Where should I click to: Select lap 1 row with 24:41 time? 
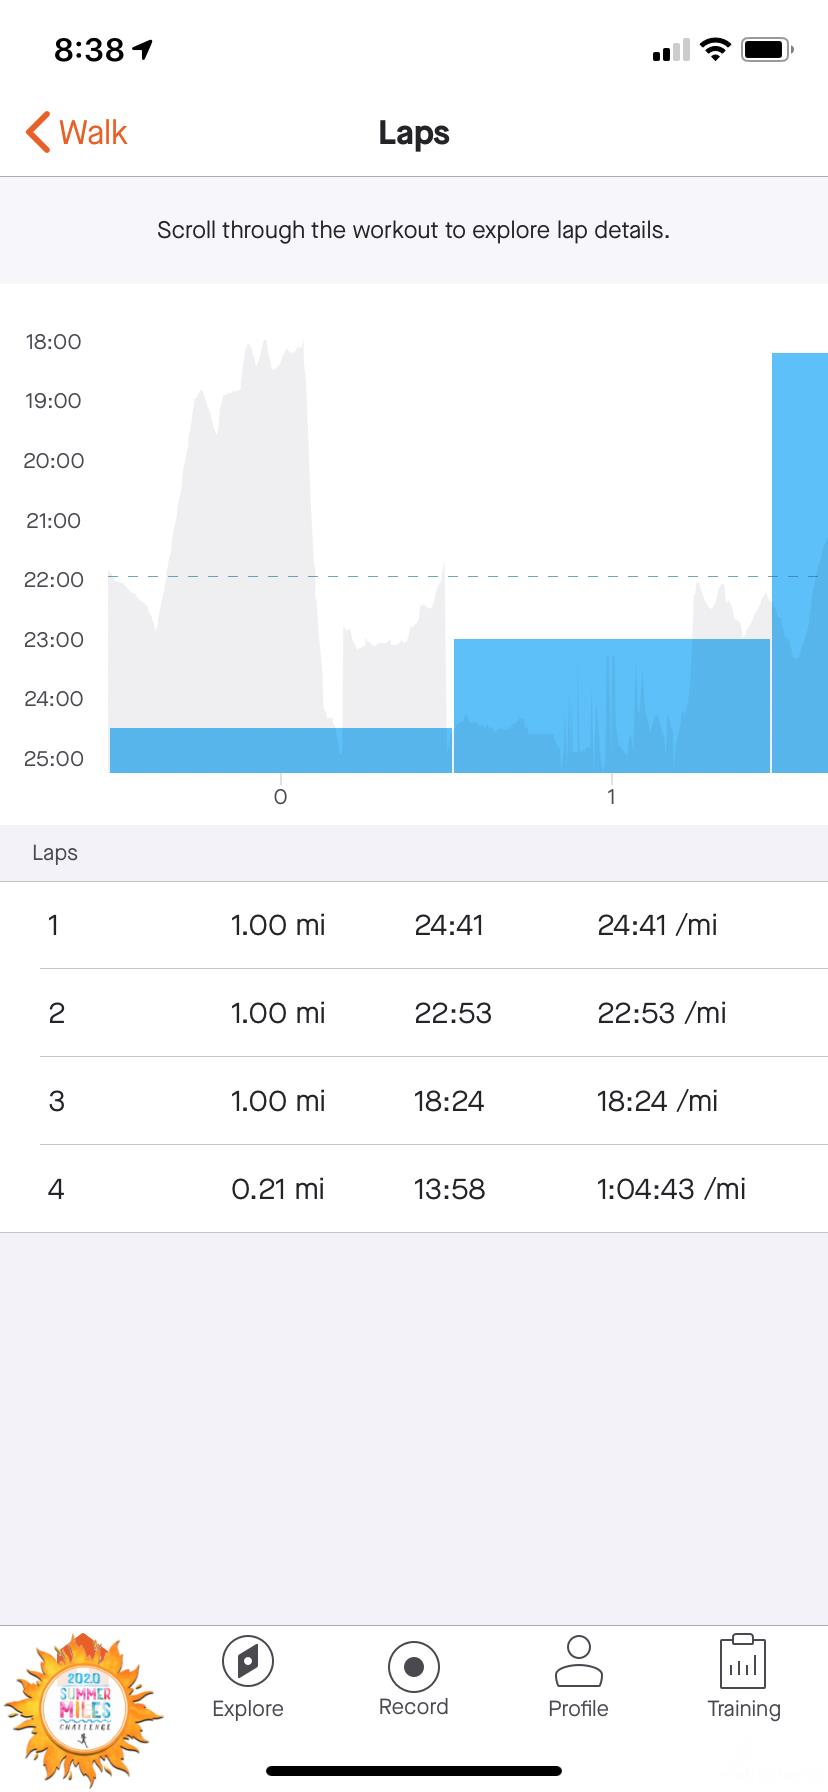[x=414, y=925]
